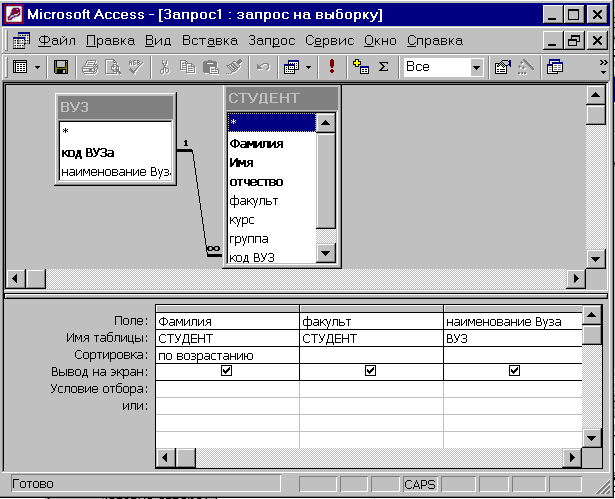Click the Print toolbar icon

pos(90,67)
